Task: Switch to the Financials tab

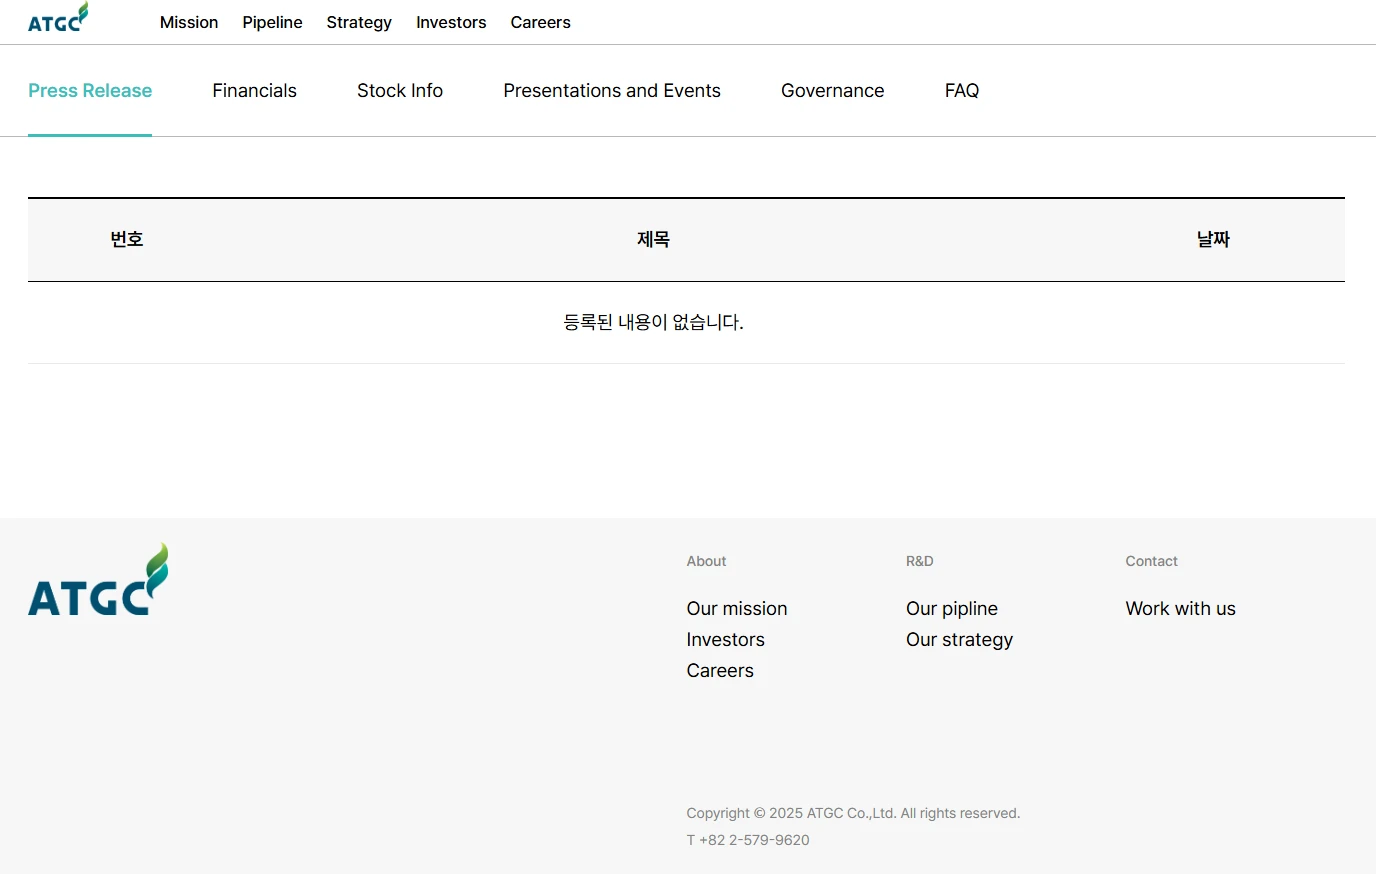Action: coord(254,91)
